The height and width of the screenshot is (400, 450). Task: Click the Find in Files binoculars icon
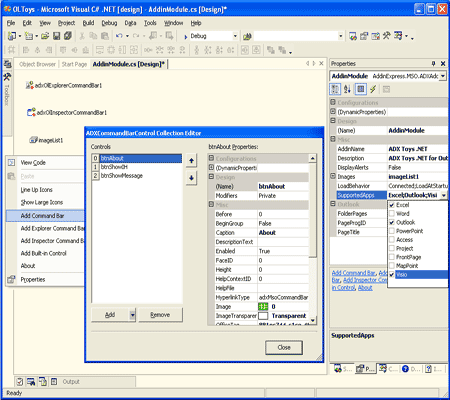tap(247, 36)
